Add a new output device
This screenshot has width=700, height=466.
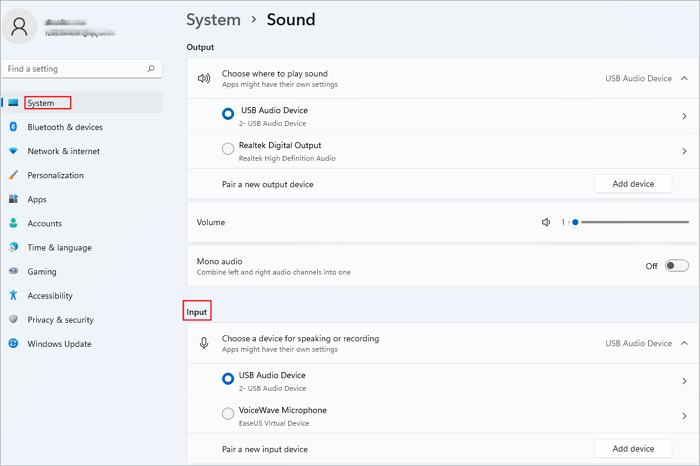634,184
